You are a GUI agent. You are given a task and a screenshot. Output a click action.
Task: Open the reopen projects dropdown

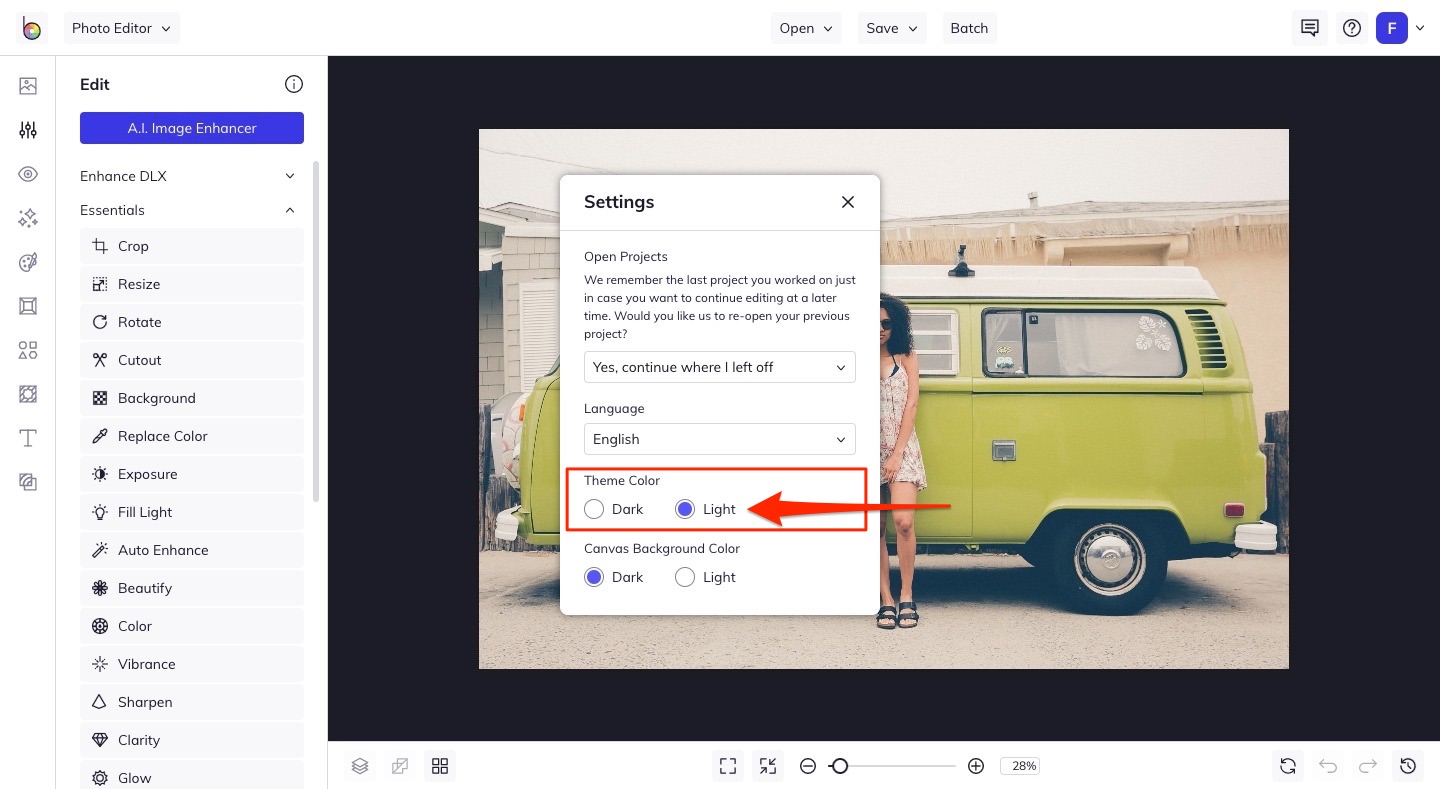720,367
